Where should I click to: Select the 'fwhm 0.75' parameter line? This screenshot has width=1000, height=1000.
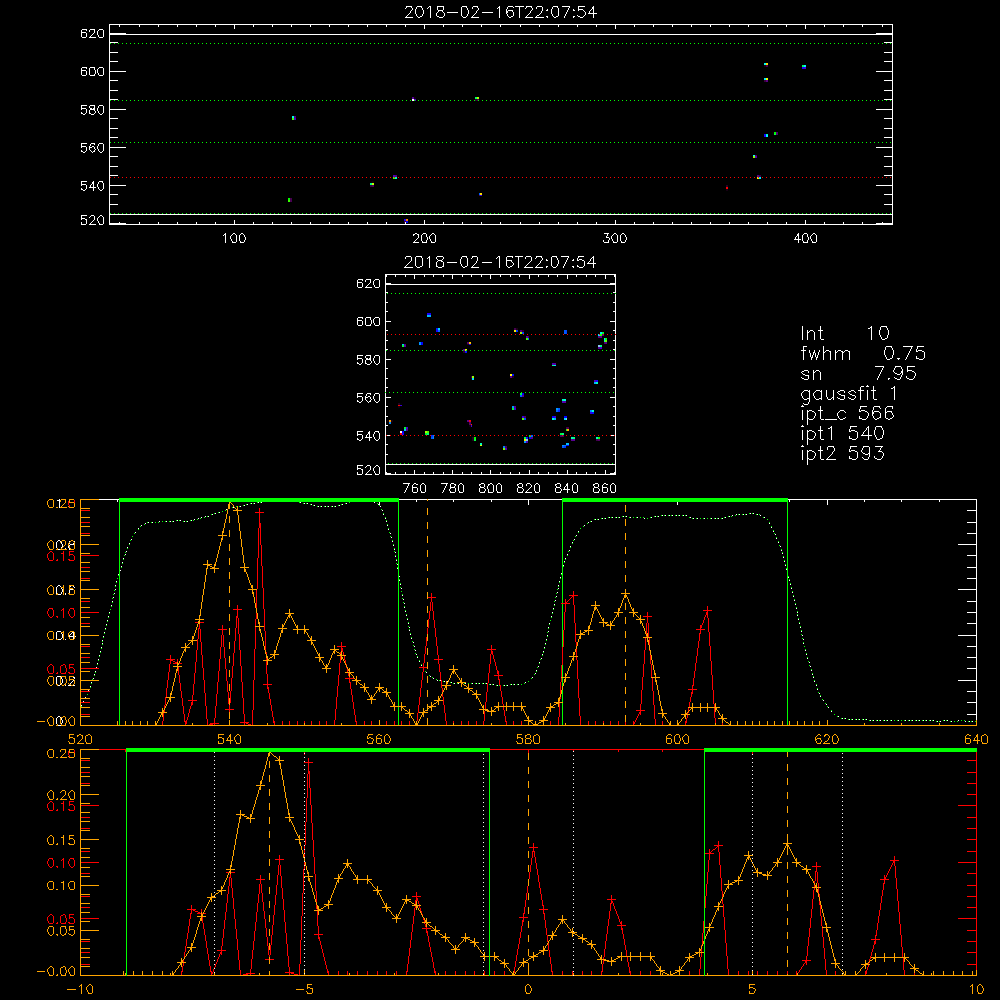863,353
